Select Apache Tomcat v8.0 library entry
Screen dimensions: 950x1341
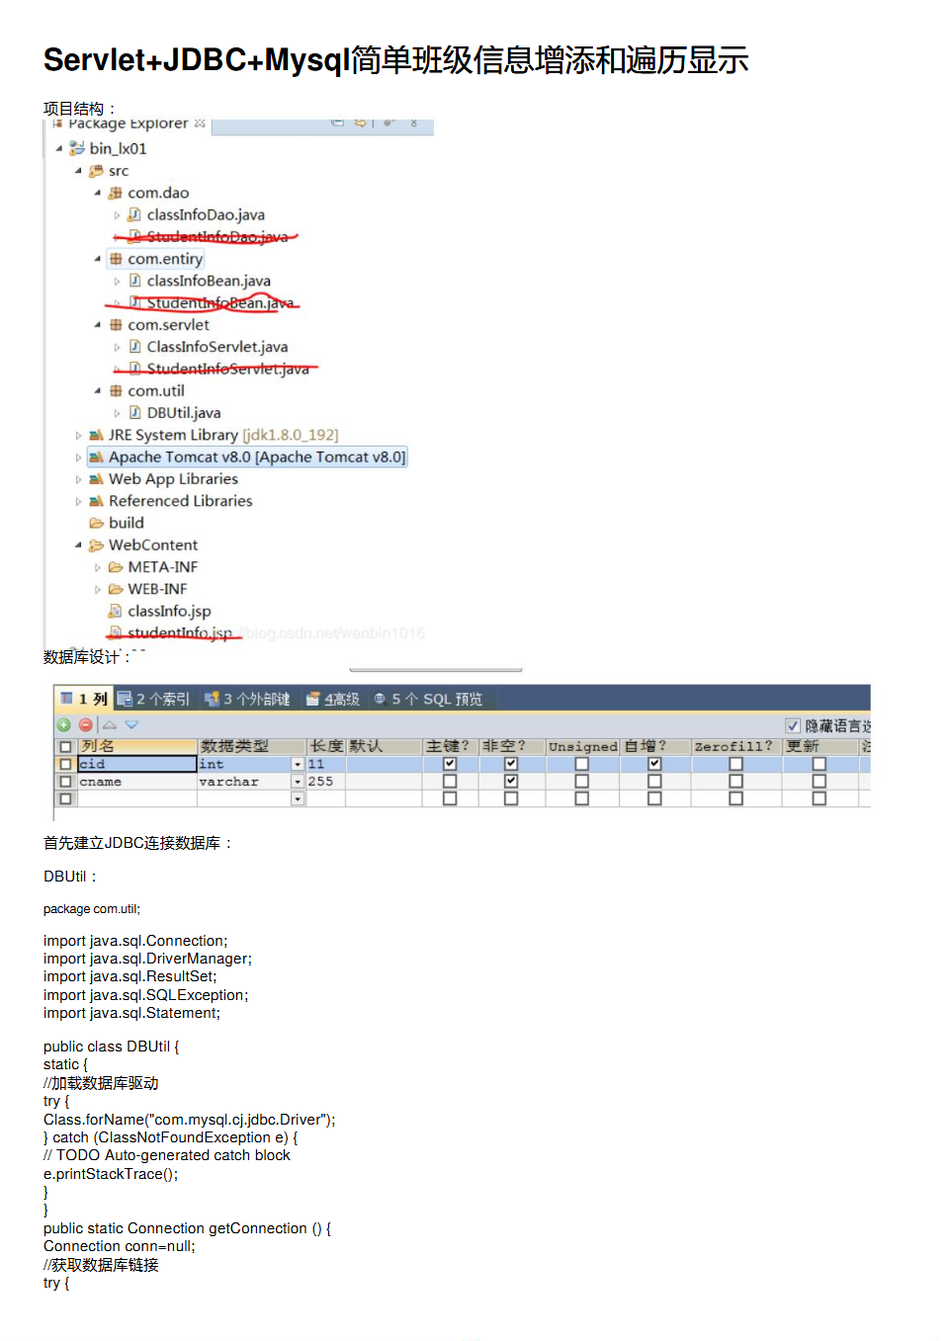pos(256,457)
